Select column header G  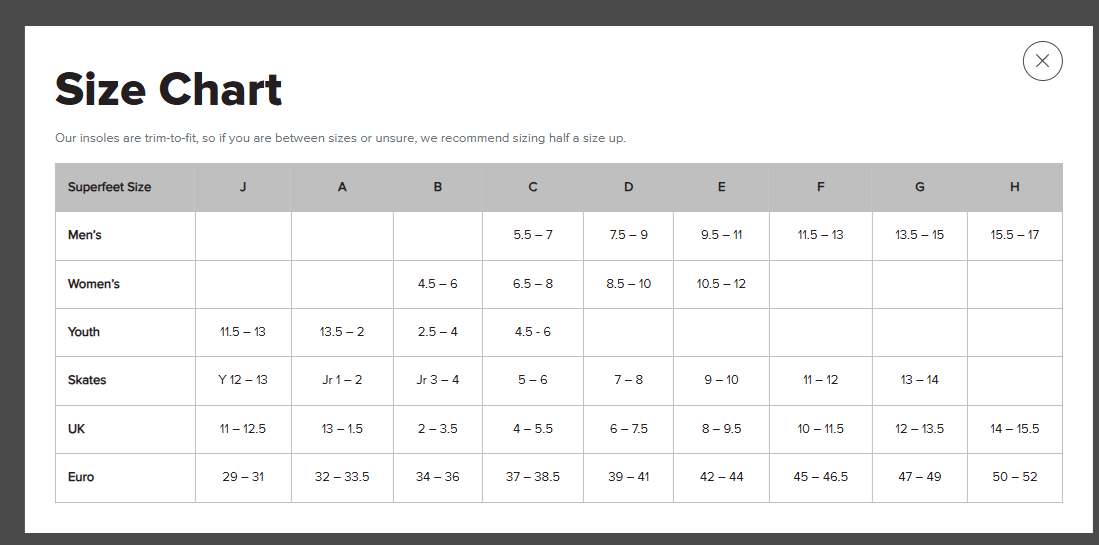tap(920, 187)
